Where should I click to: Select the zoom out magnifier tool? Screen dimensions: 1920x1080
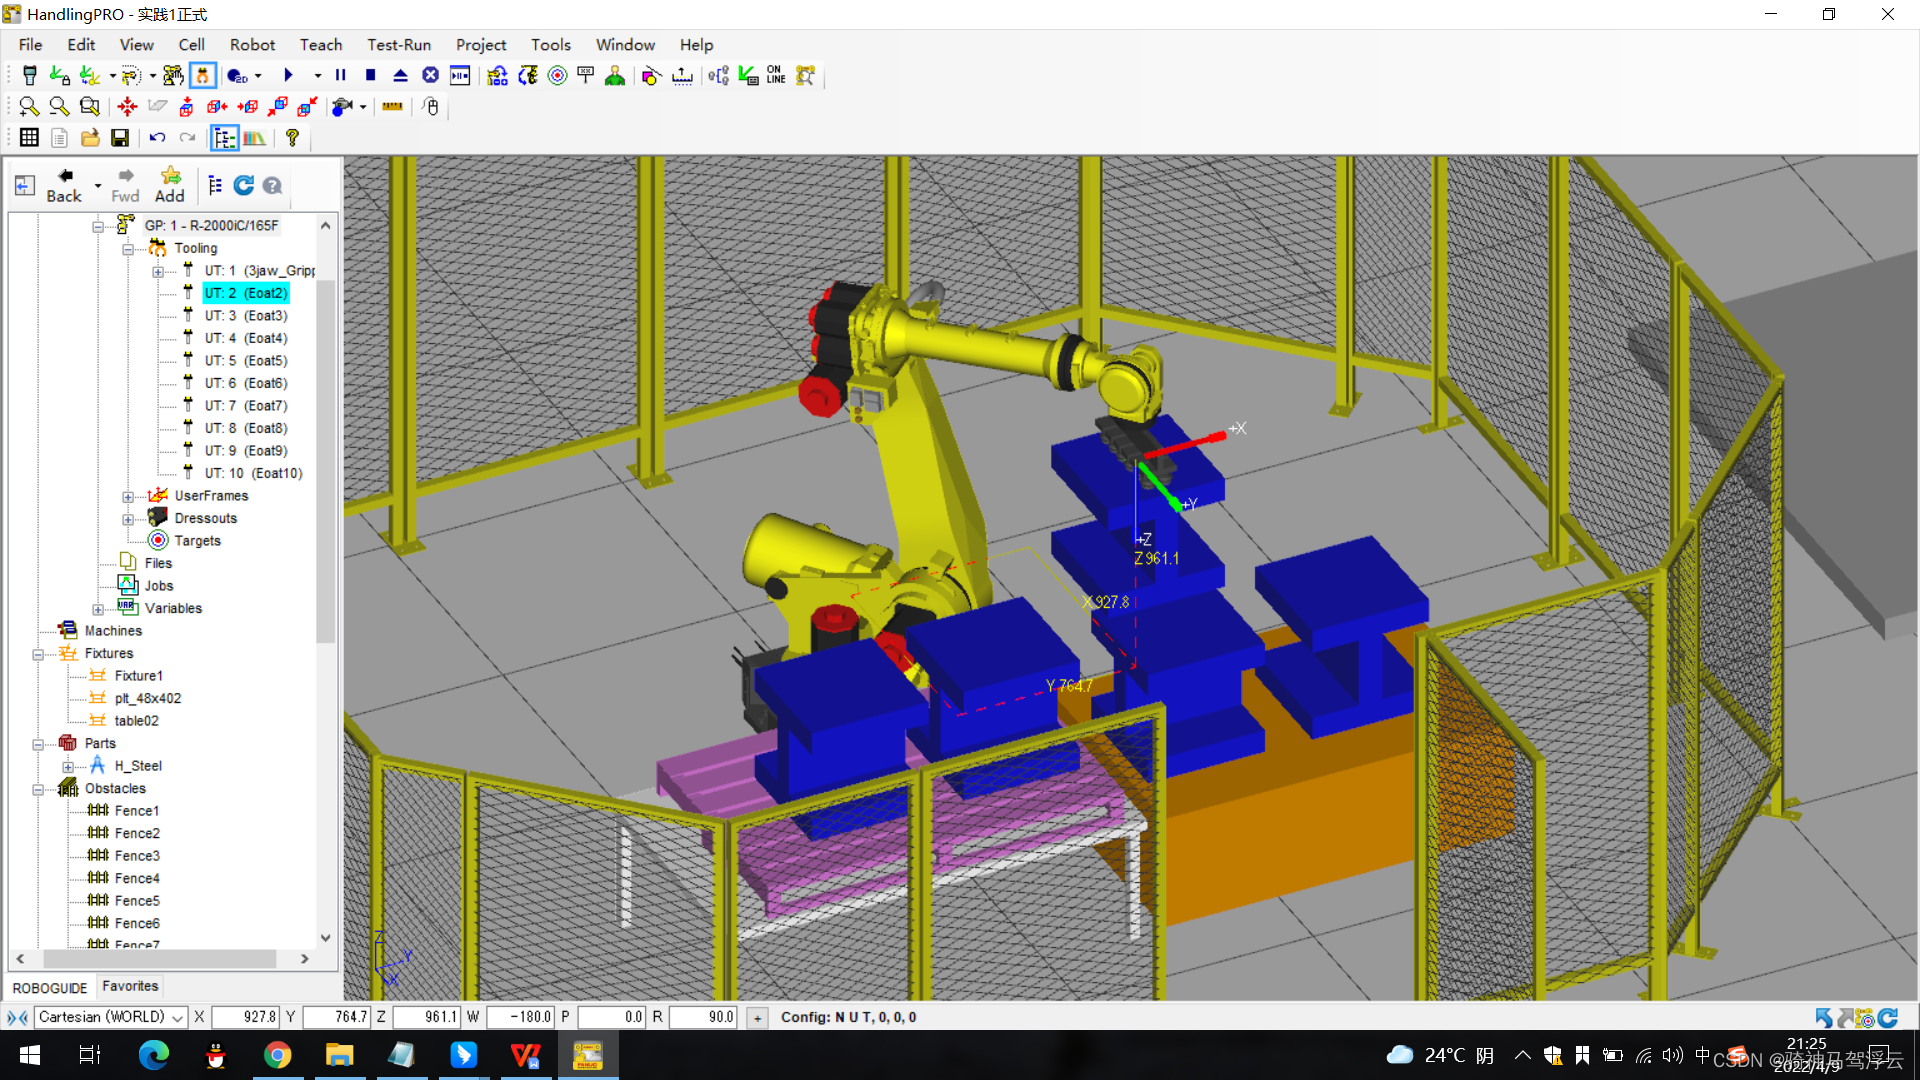(x=59, y=107)
